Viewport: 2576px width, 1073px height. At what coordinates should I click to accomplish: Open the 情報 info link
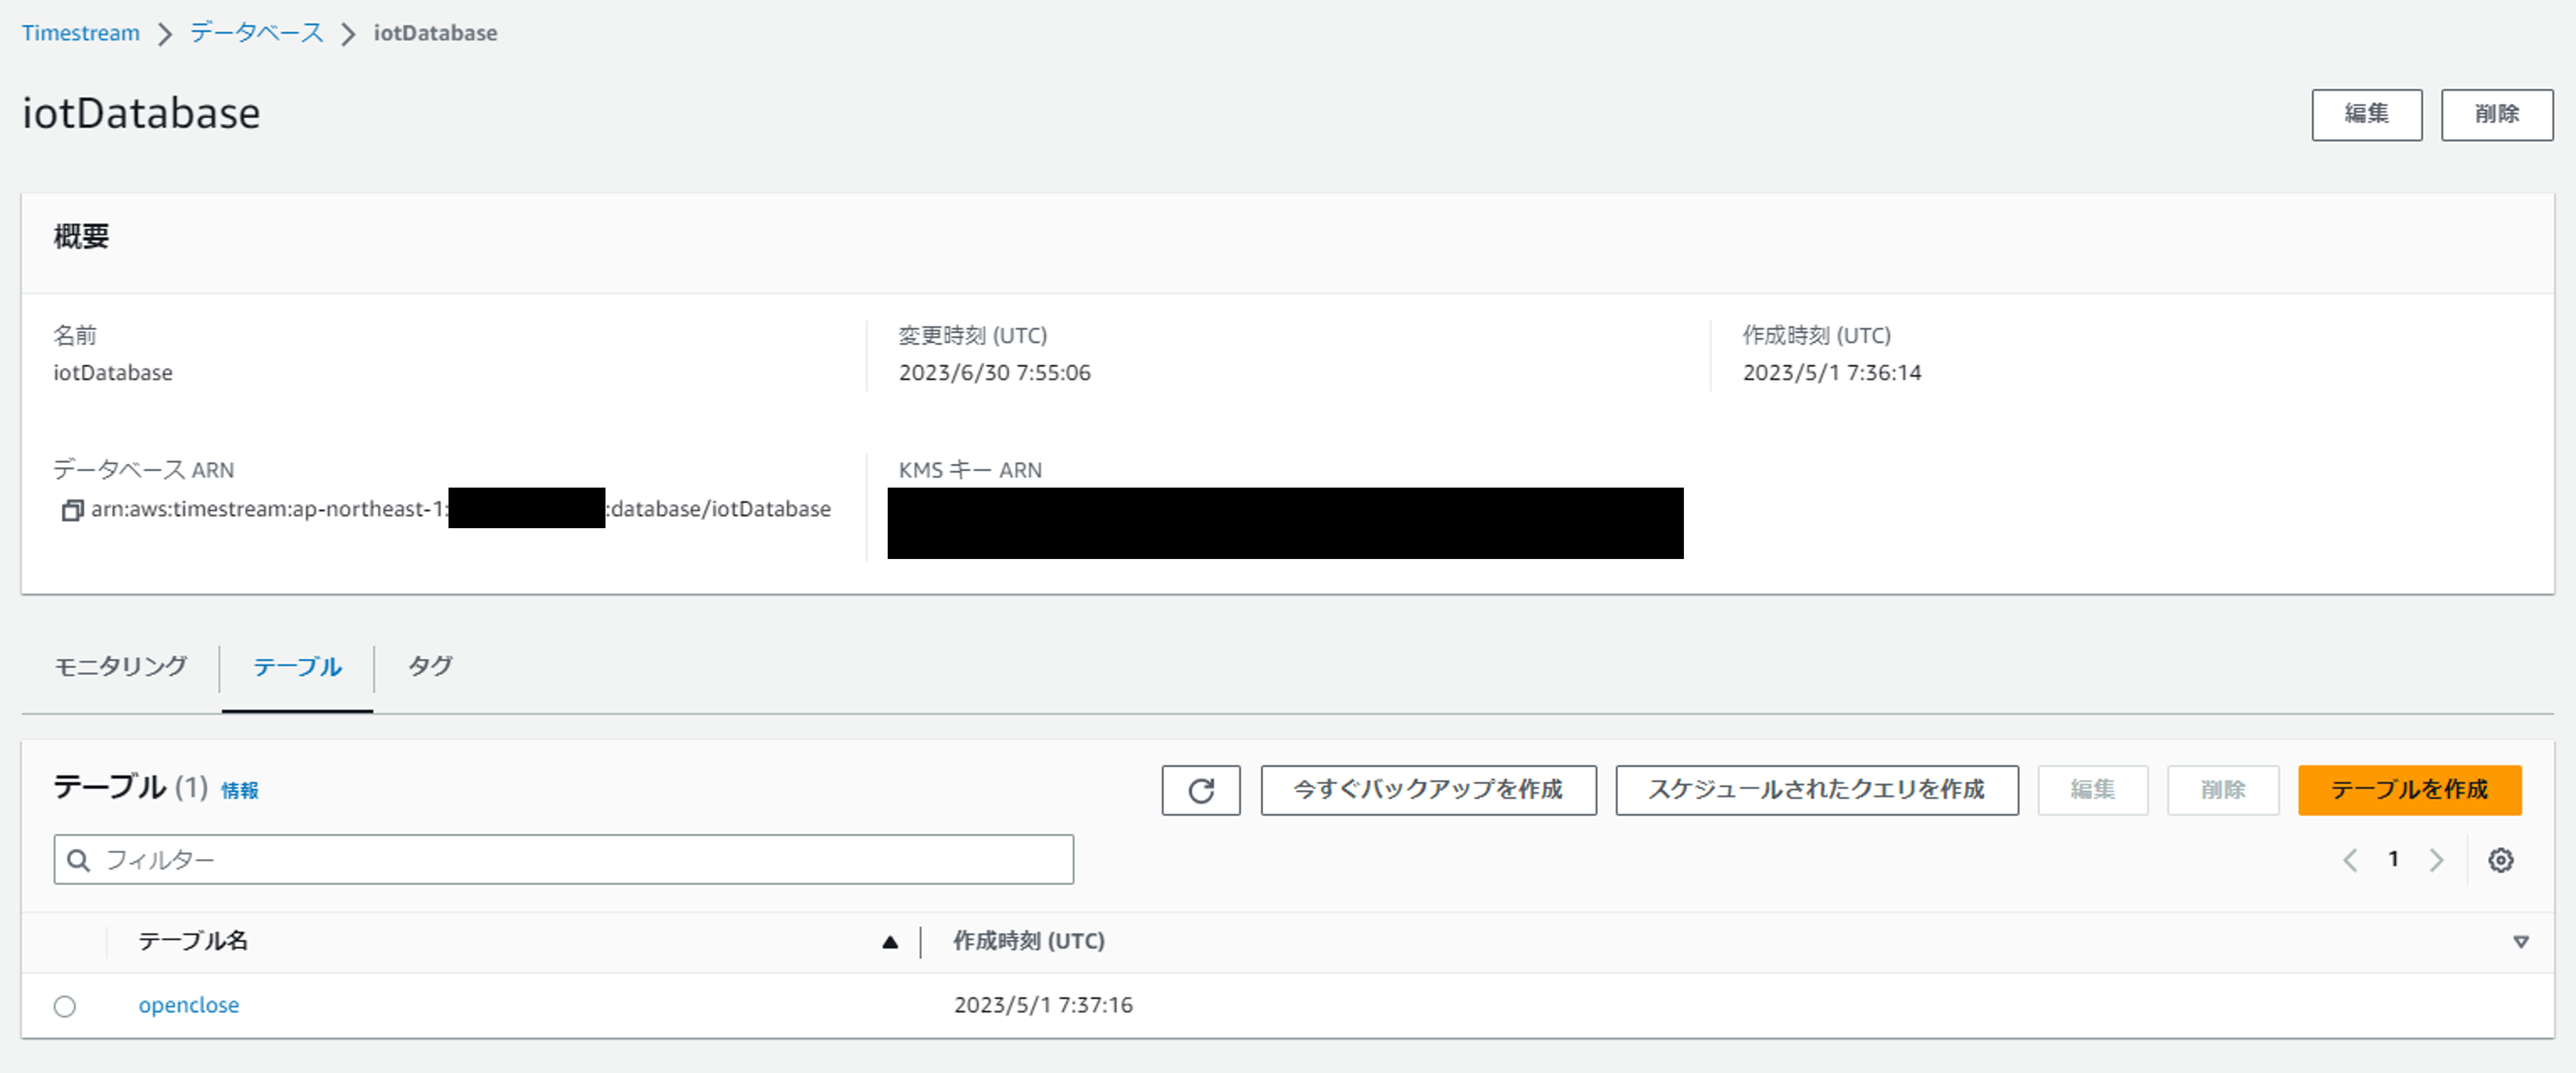239,791
